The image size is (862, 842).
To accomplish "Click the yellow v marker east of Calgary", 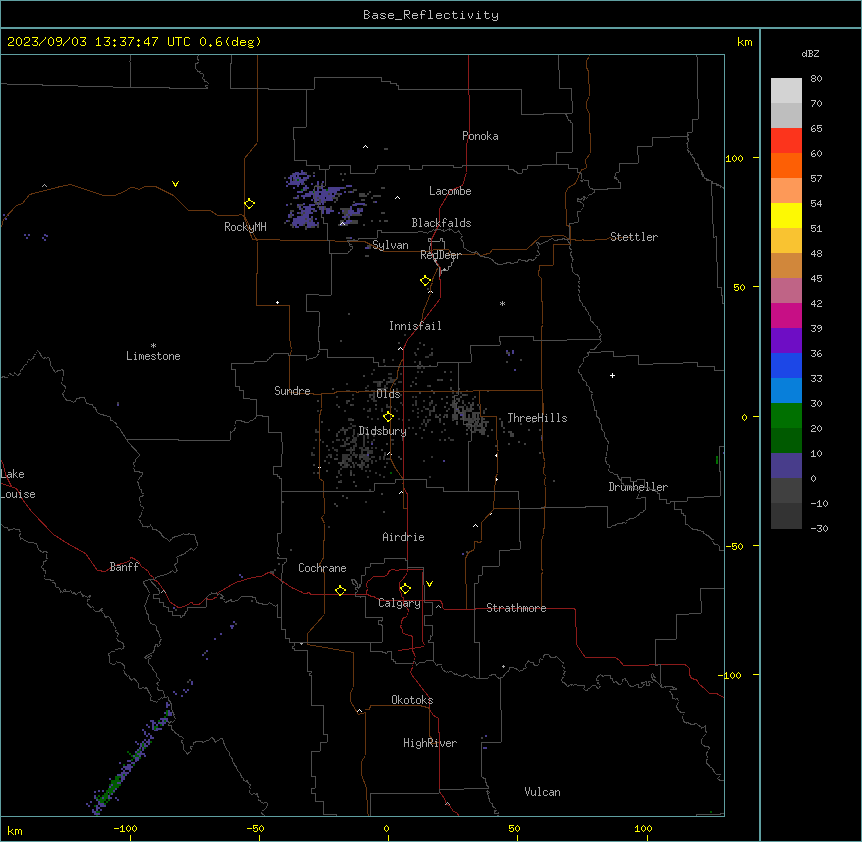I will tap(429, 584).
